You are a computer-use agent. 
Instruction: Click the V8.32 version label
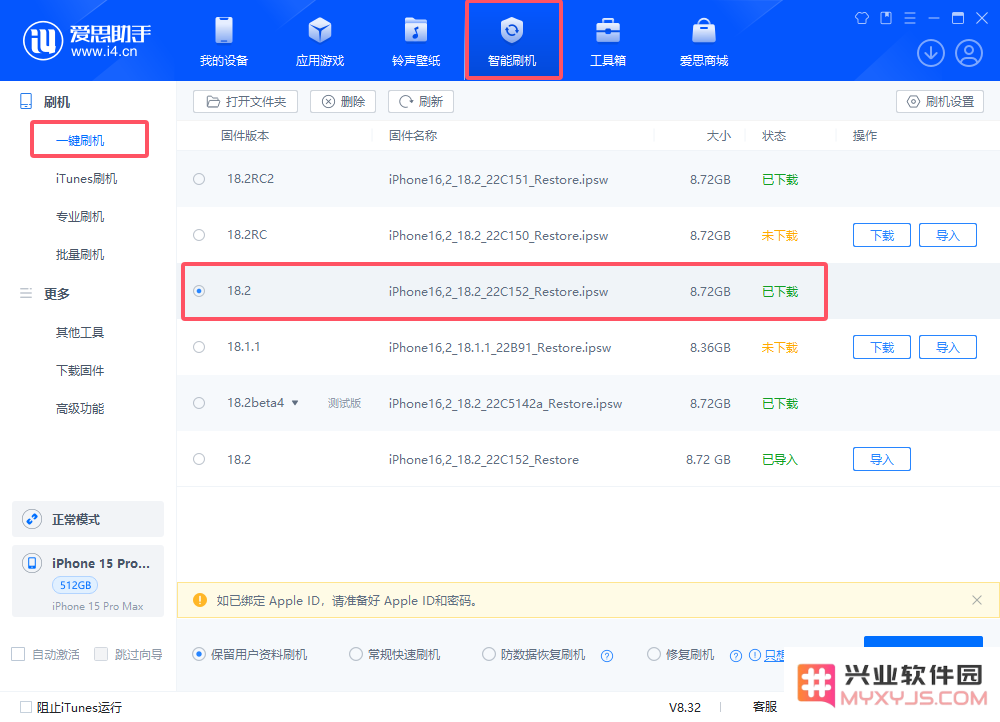click(x=685, y=707)
